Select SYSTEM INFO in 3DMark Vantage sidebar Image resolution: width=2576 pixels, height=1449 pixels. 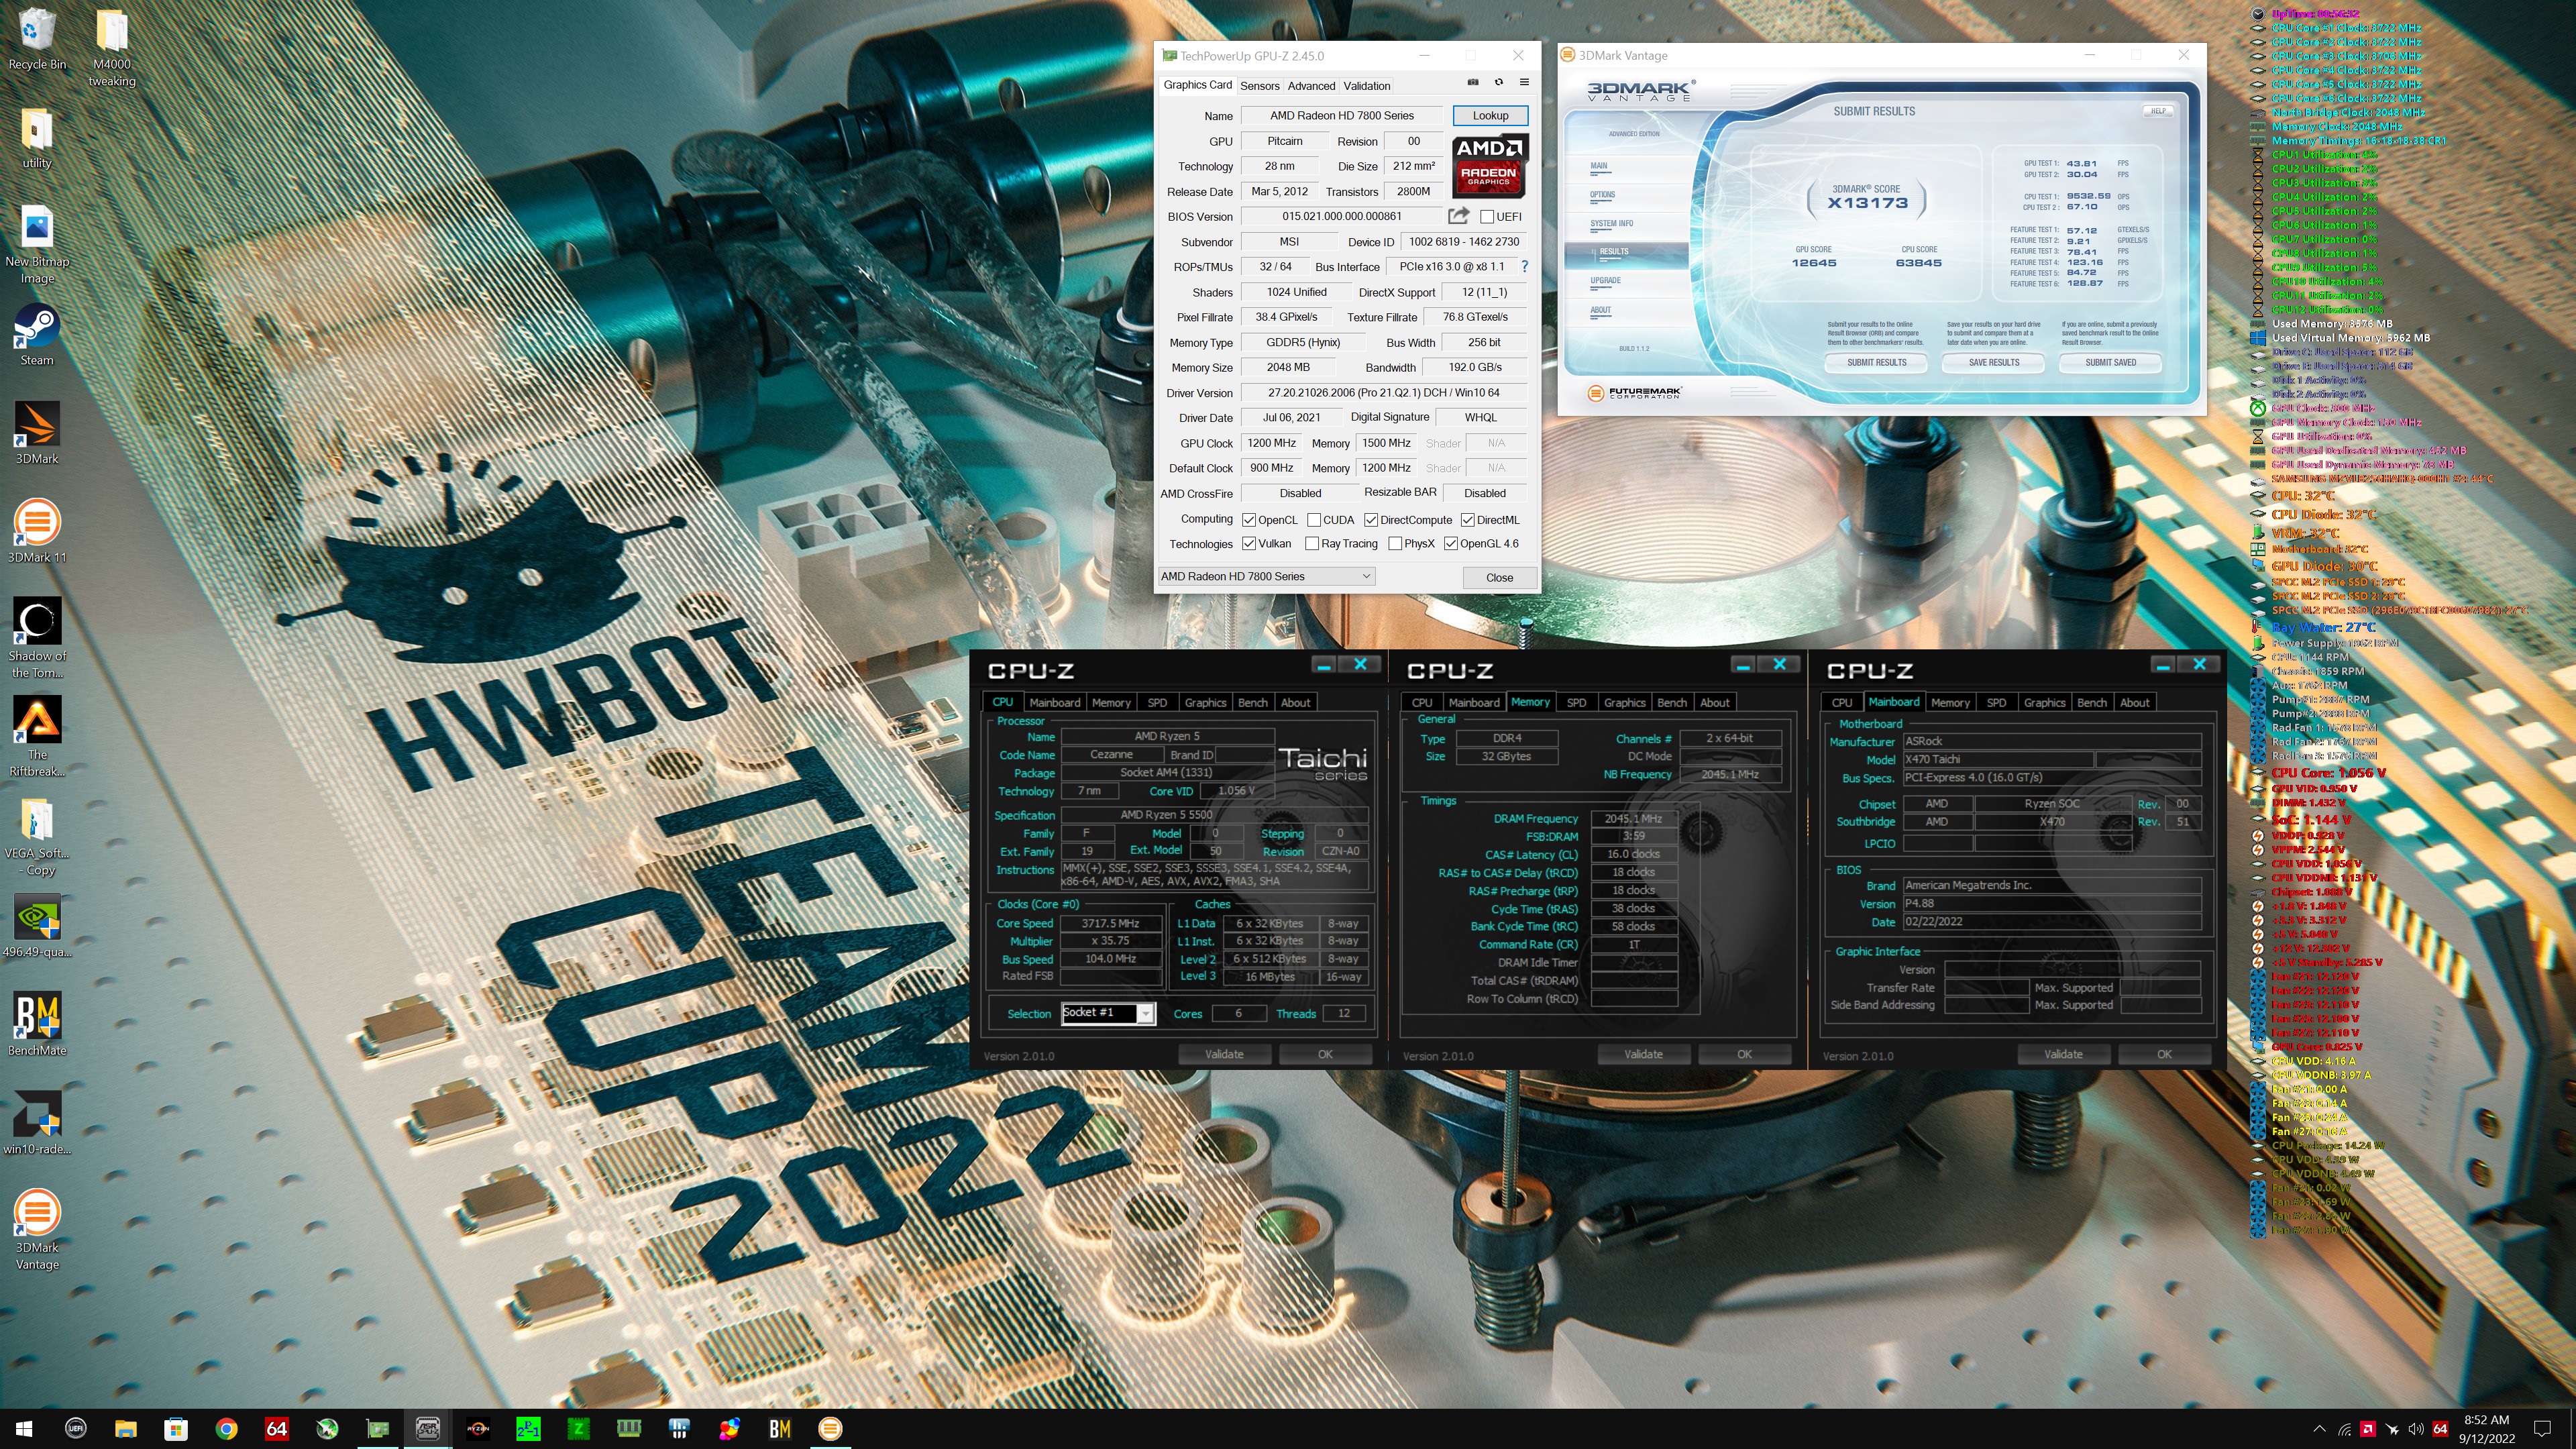tap(1611, 224)
